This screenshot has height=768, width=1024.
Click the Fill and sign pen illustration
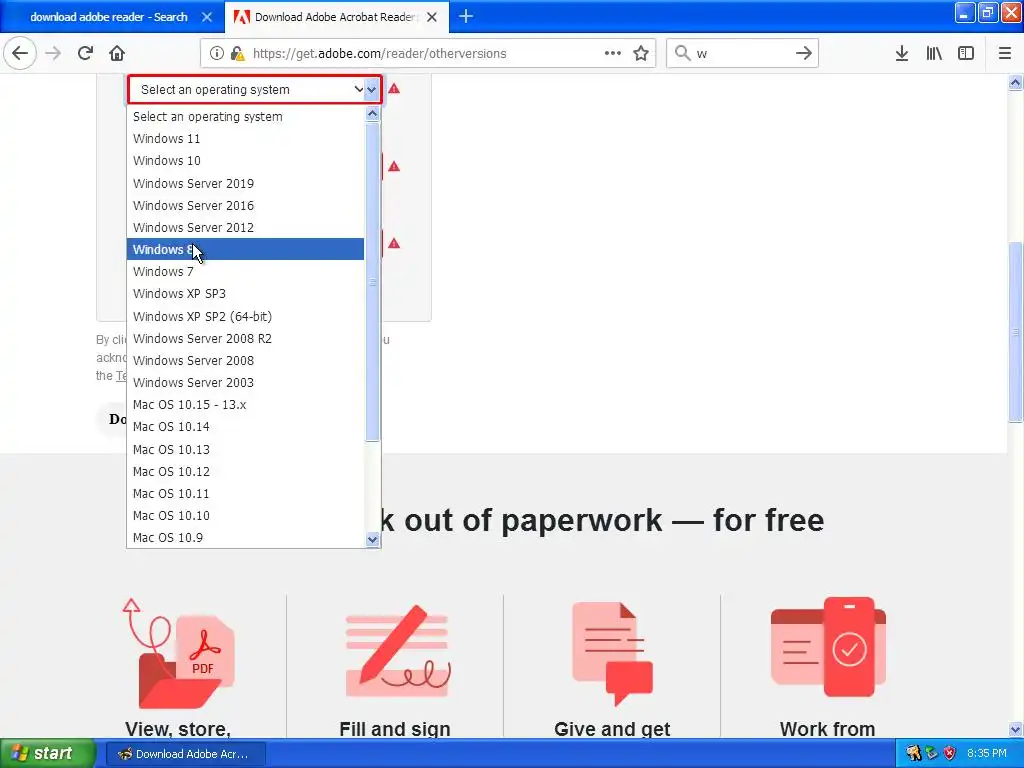click(x=396, y=651)
